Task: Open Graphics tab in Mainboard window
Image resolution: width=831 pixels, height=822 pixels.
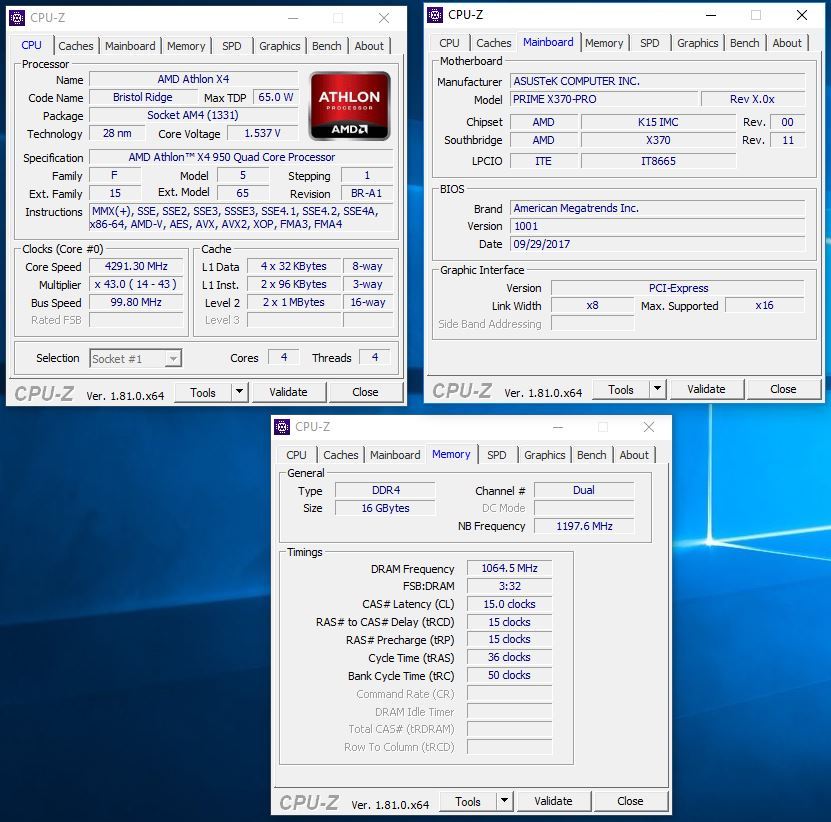Action: click(697, 43)
